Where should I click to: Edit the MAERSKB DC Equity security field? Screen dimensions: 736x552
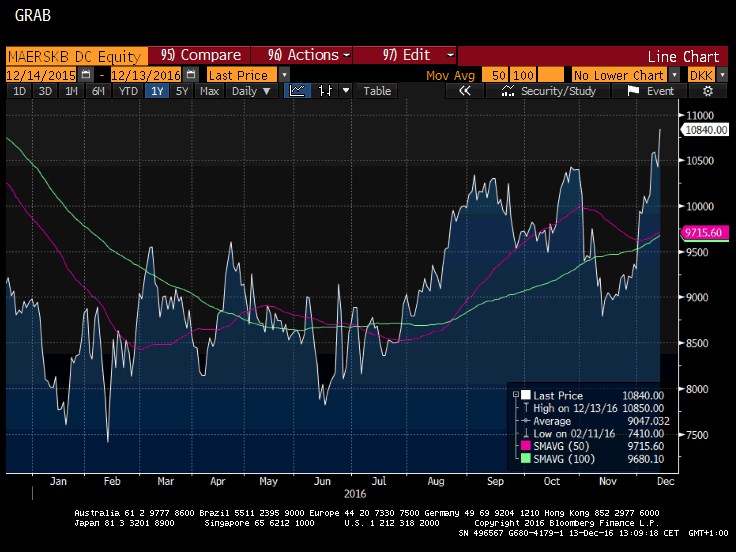coord(77,56)
